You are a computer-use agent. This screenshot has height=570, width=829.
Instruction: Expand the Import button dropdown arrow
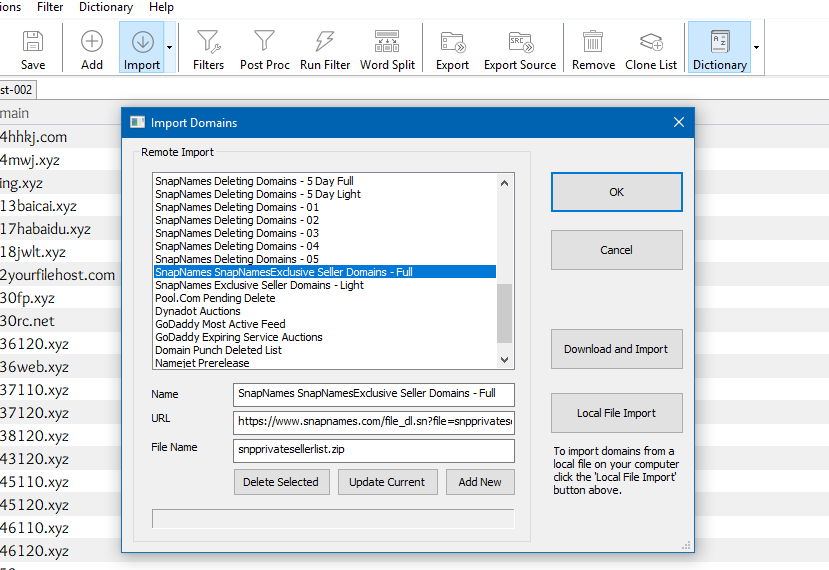point(170,47)
